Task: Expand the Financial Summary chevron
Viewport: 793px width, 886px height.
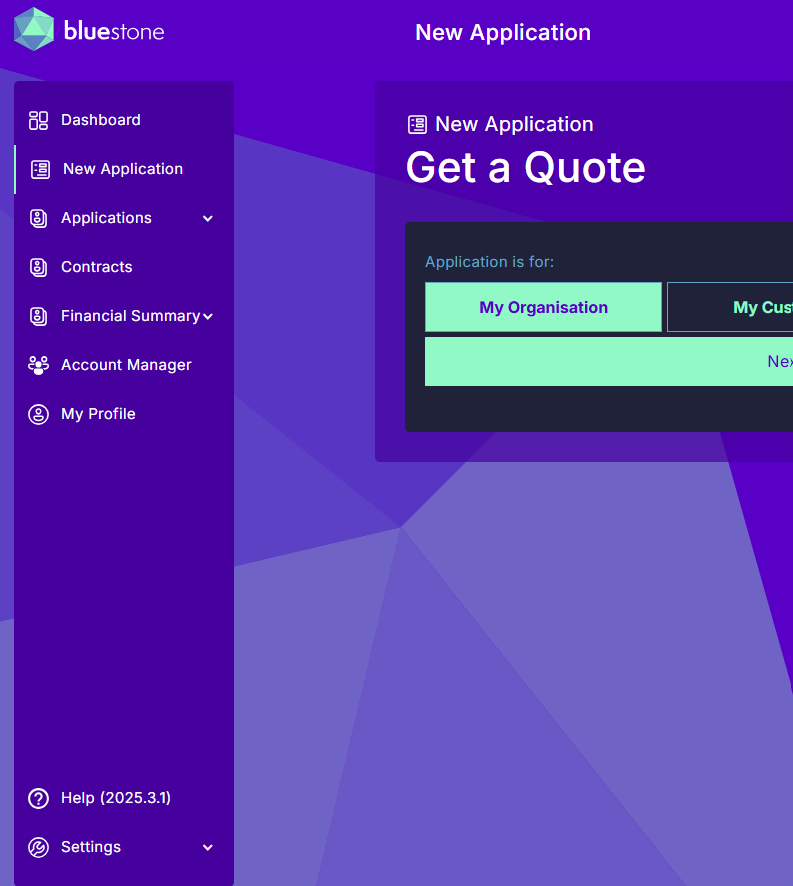Action: click(208, 316)
